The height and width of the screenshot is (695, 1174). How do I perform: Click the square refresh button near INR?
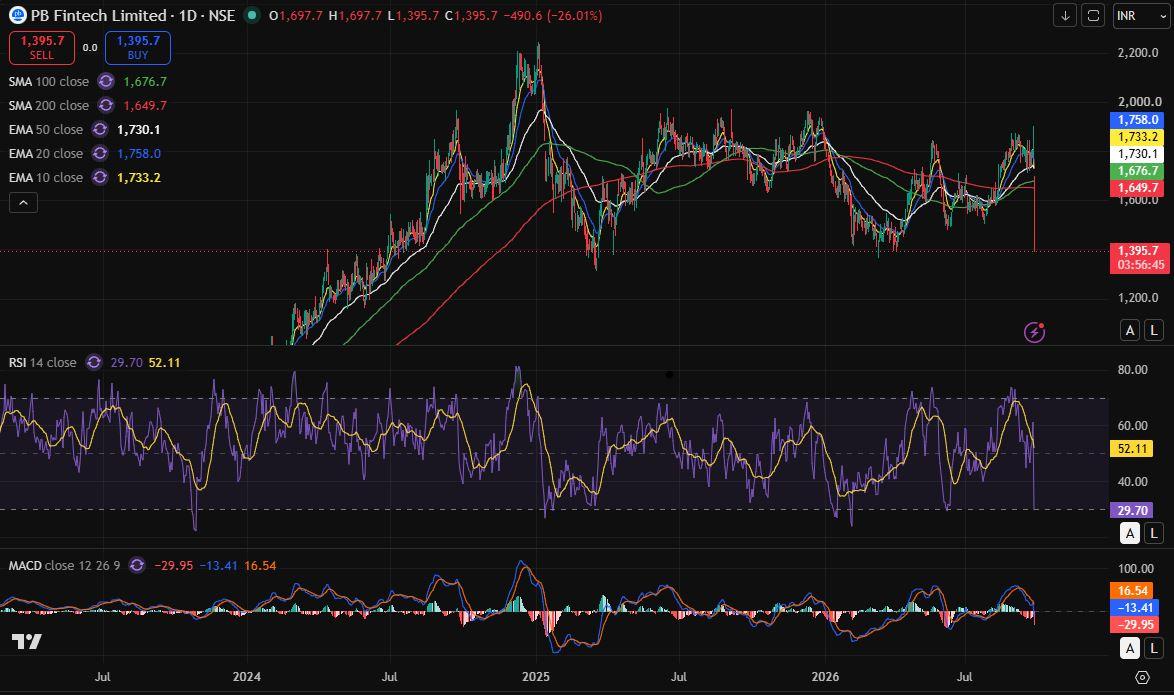(x=1094, y=15)
